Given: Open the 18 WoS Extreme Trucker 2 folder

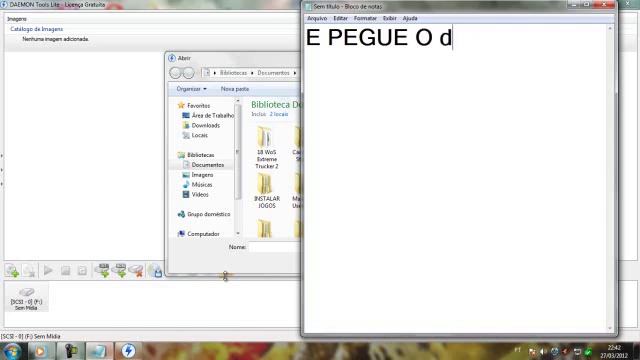Looking at the screenshot, I should tap(267, 147).
